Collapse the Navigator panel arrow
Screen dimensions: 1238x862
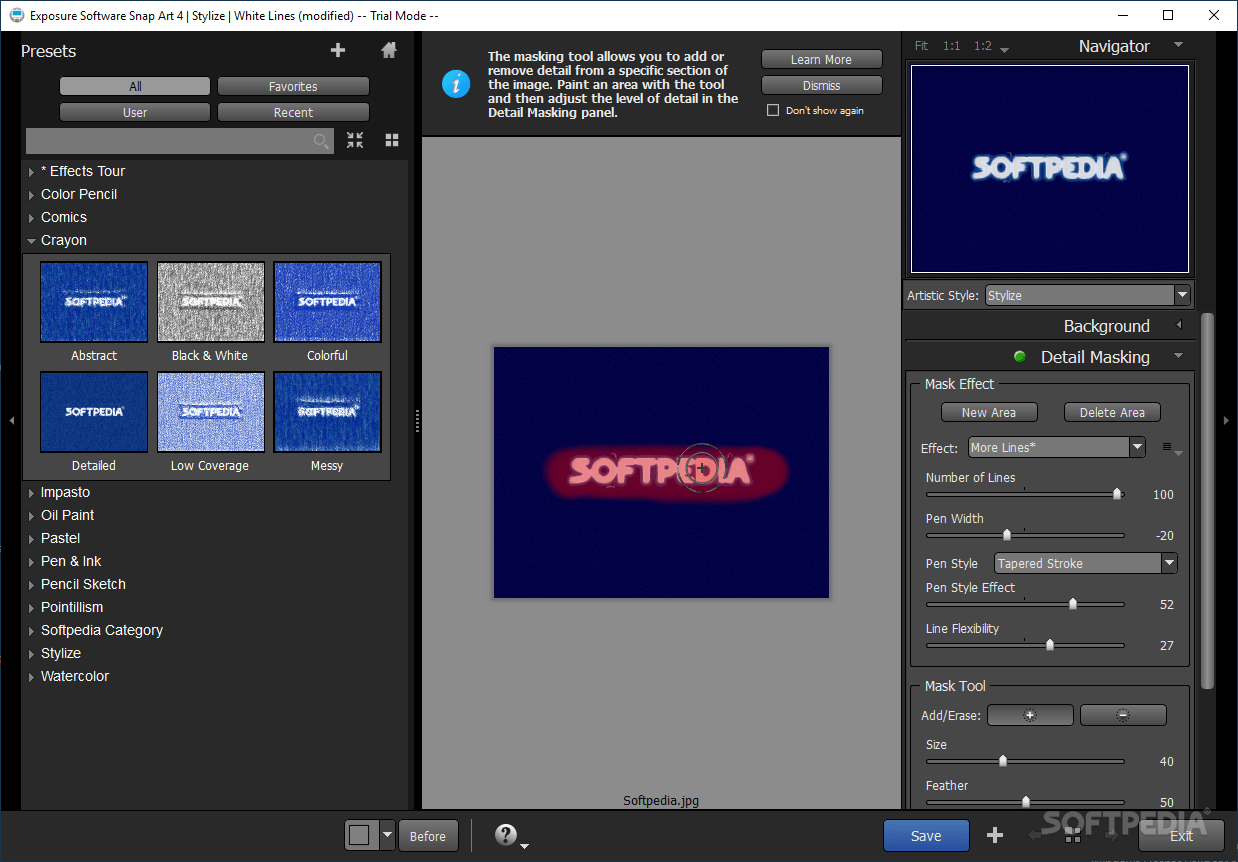pos(1178,45)
